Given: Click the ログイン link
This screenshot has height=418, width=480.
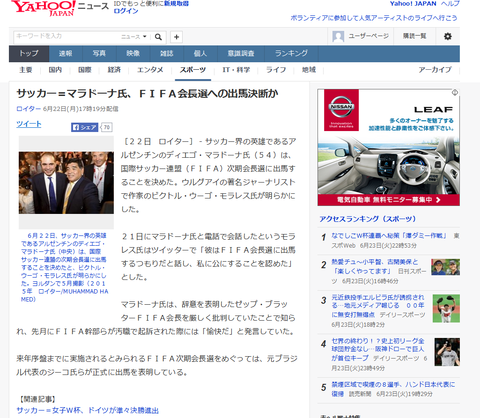Looking at the screenshot, I should [x=126, y=11].
